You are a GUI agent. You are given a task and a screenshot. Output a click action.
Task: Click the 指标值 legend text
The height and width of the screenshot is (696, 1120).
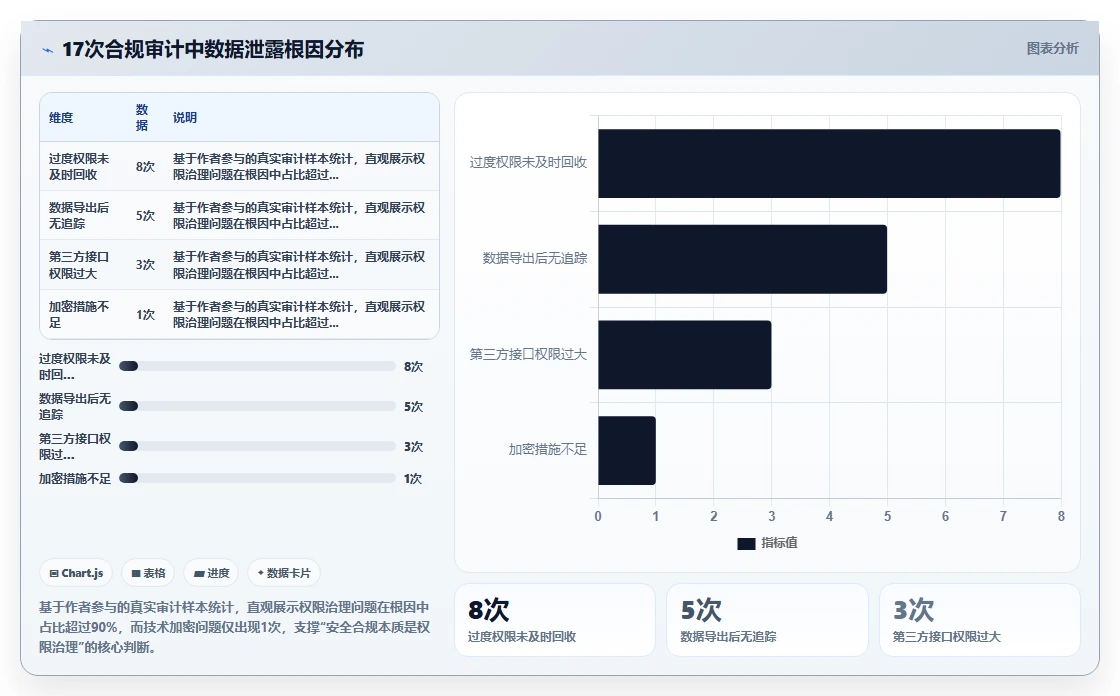pyautogui.click(x=779, y=543)
